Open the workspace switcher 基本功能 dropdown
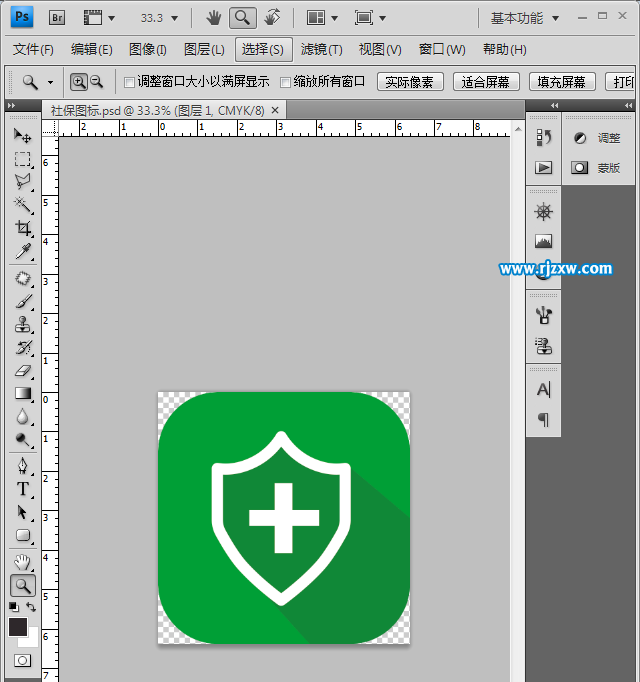640x682 pixels. pos(525,18)
